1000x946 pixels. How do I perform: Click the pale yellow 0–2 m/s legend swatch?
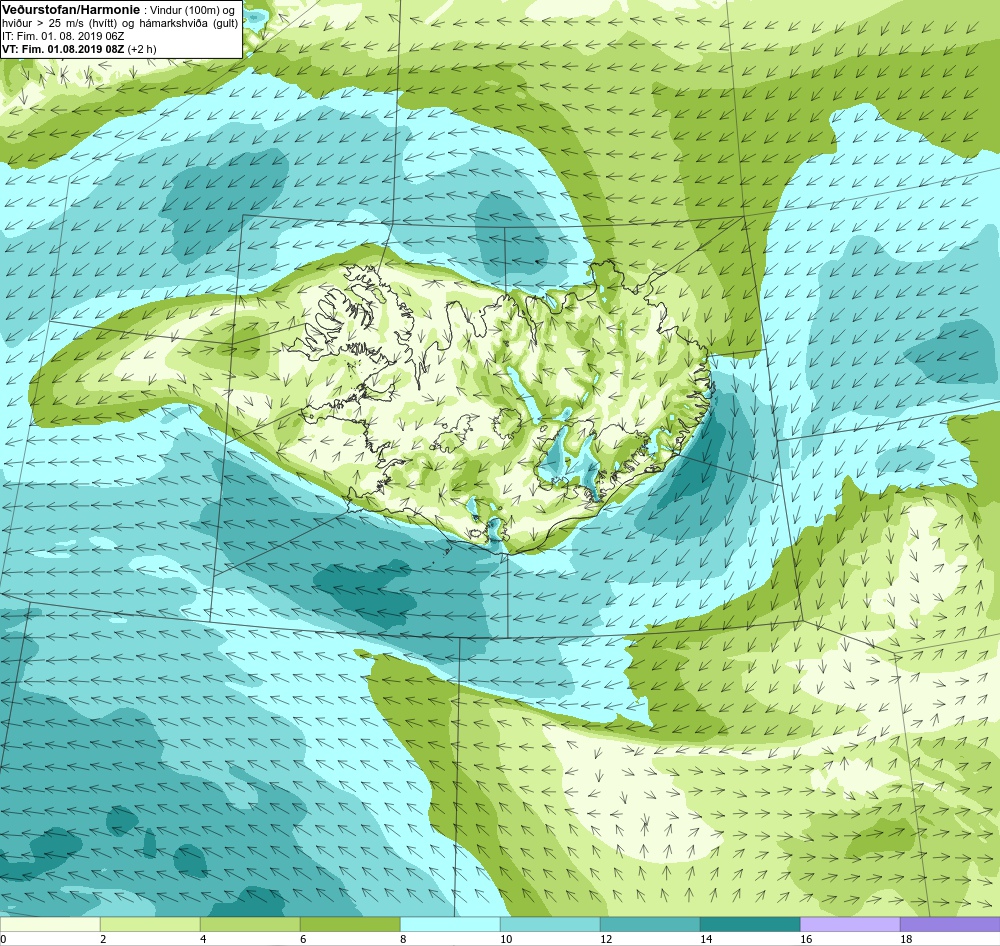pos(50,924)
